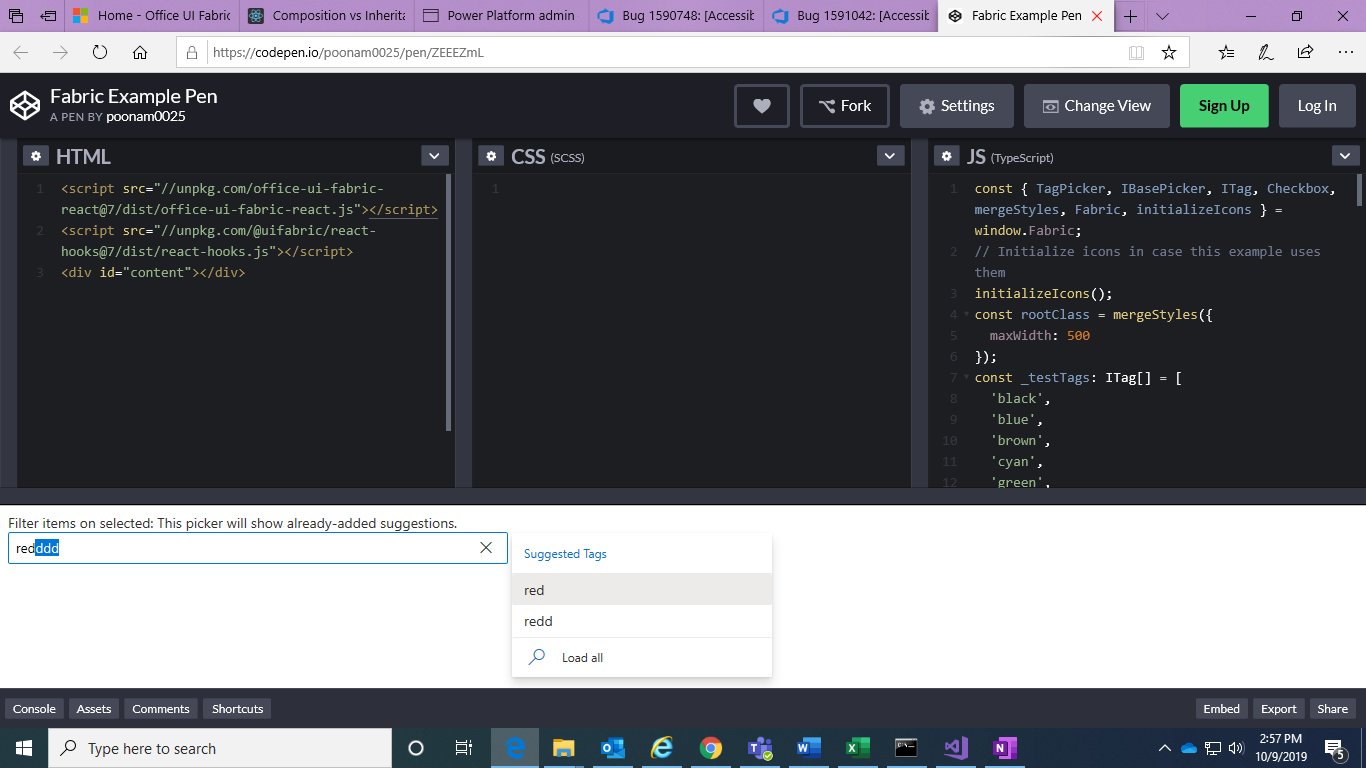The width and height of the screenshot is (1366, 768).
Task: Select the 'red' suggested tag
Action: tap(642, 590)
